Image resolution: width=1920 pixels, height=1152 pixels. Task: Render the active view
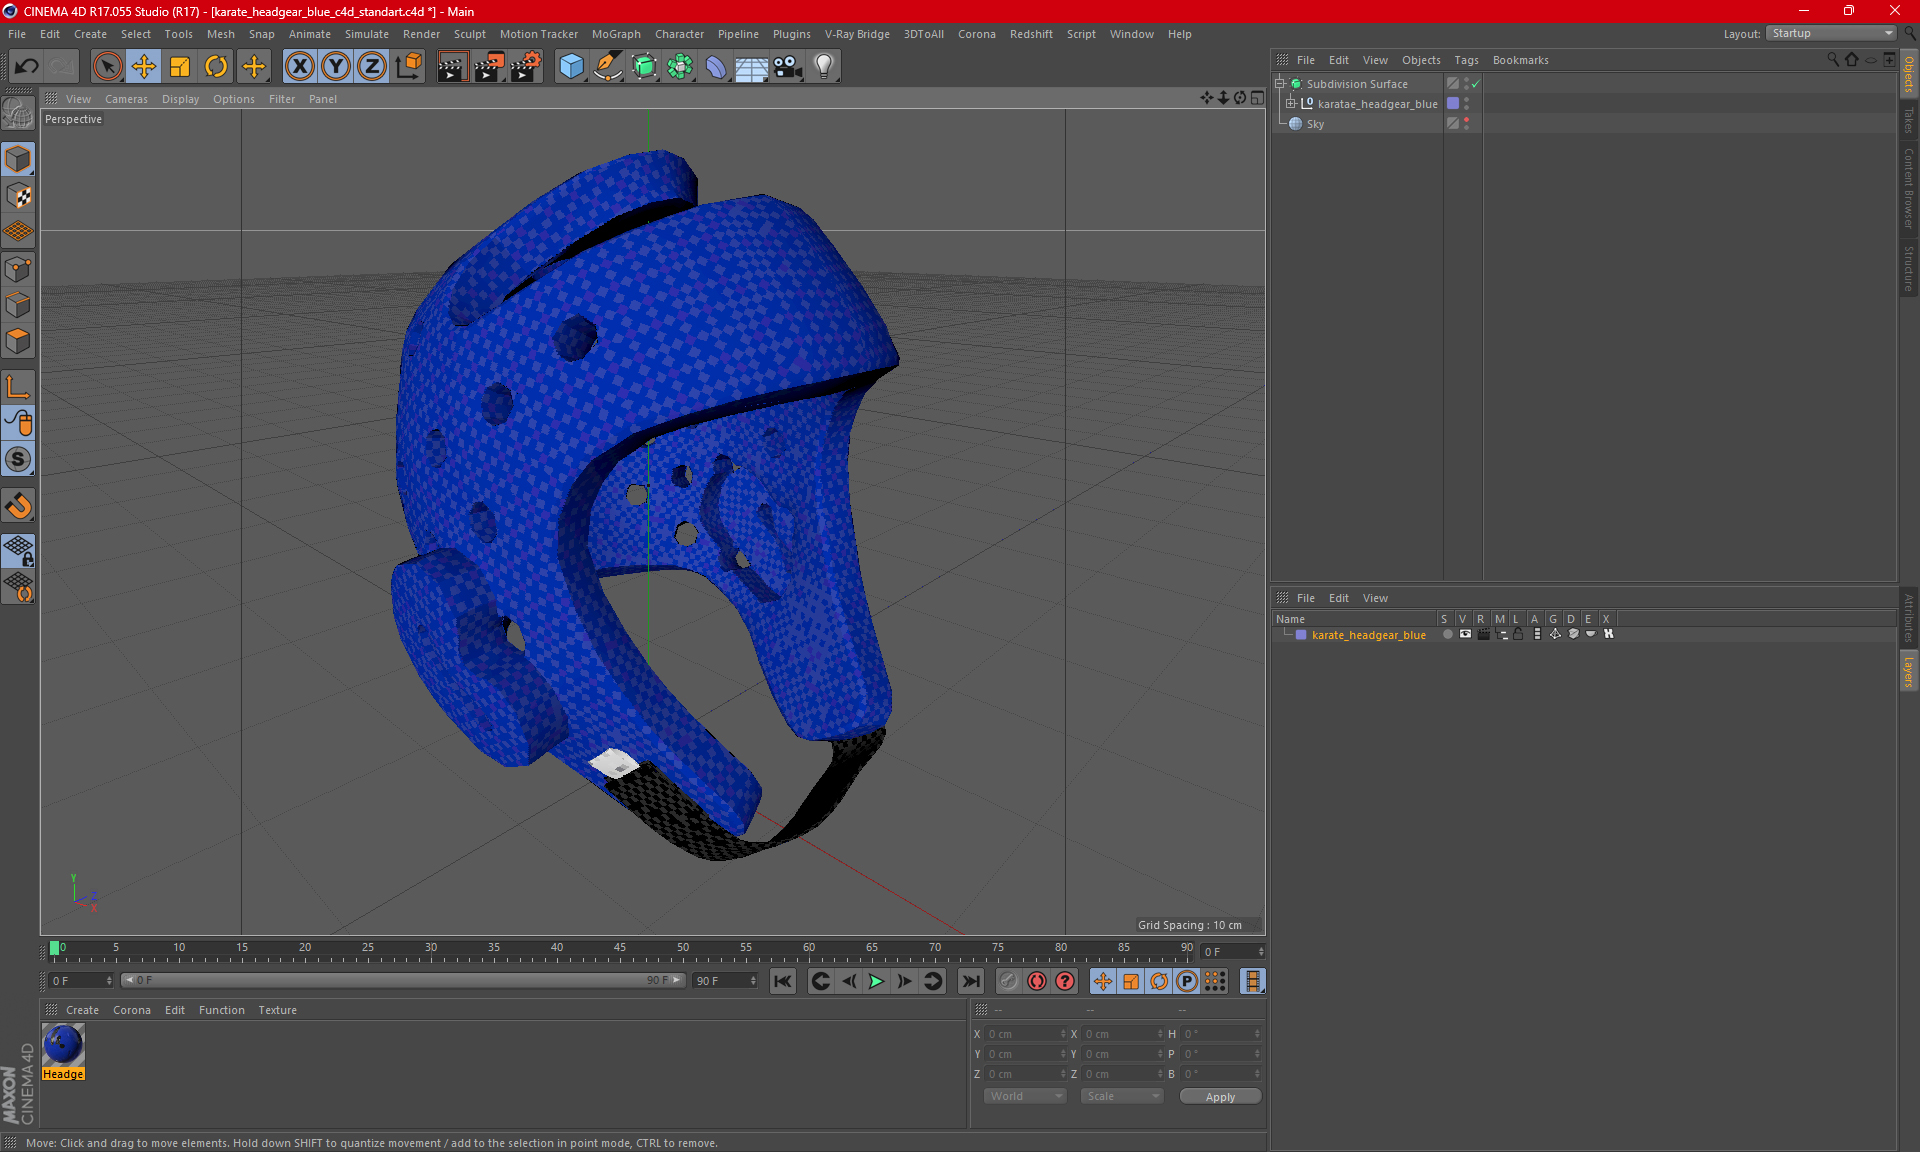click(452, 67)
